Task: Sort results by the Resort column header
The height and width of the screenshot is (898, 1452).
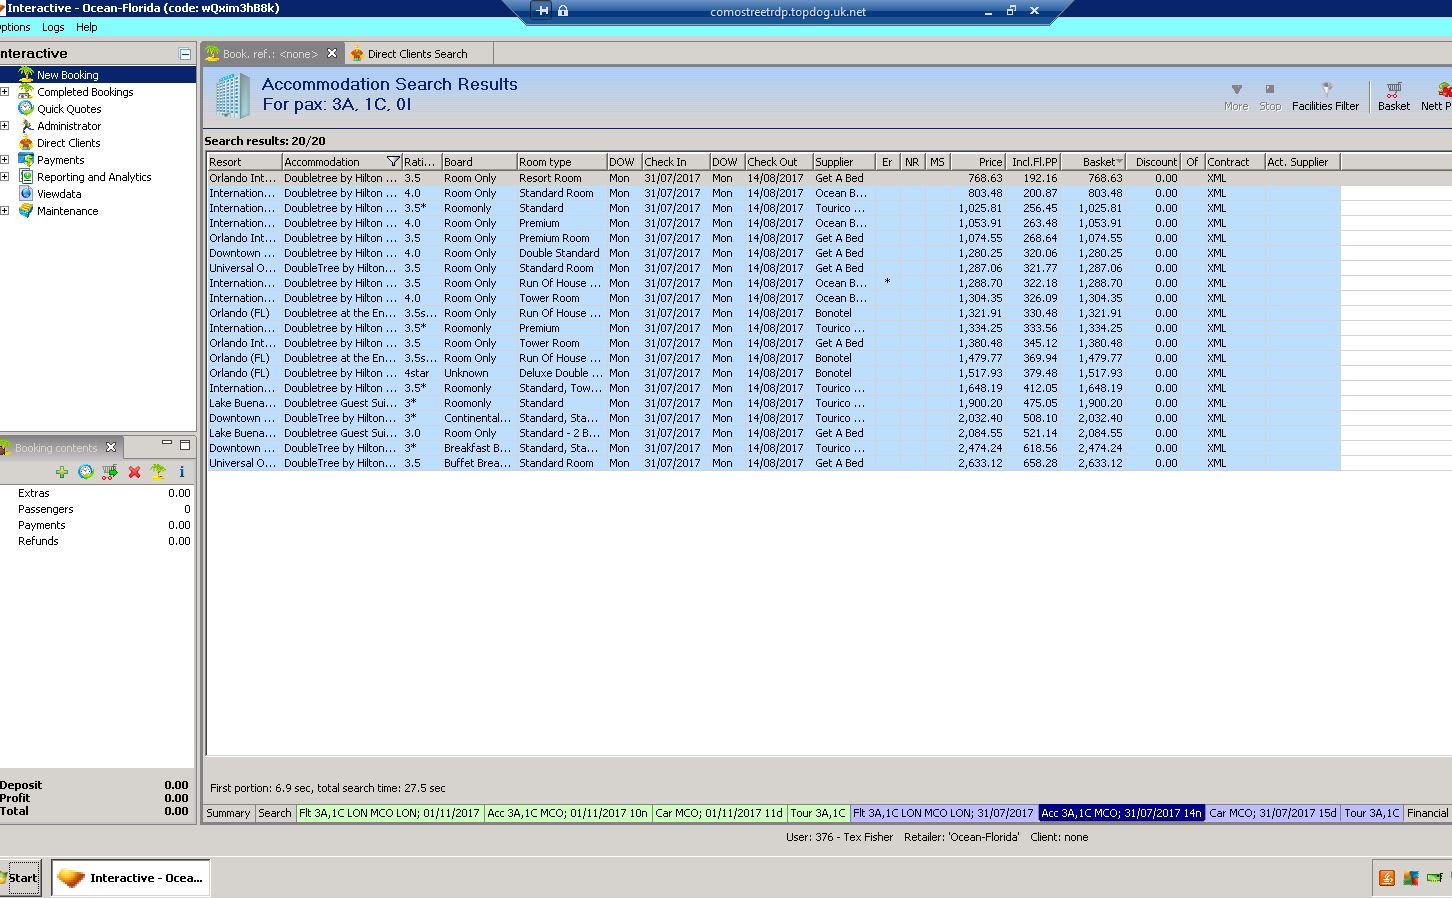Action: (x=244, y=162)
